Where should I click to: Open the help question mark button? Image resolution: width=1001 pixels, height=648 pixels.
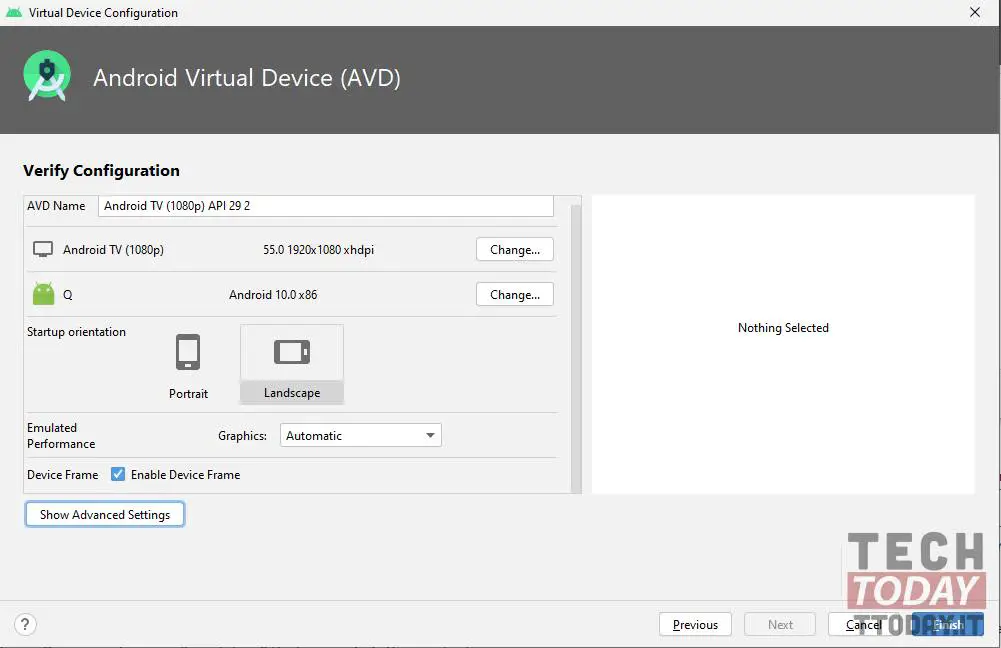pyautogui.click(x=25, y=624)
